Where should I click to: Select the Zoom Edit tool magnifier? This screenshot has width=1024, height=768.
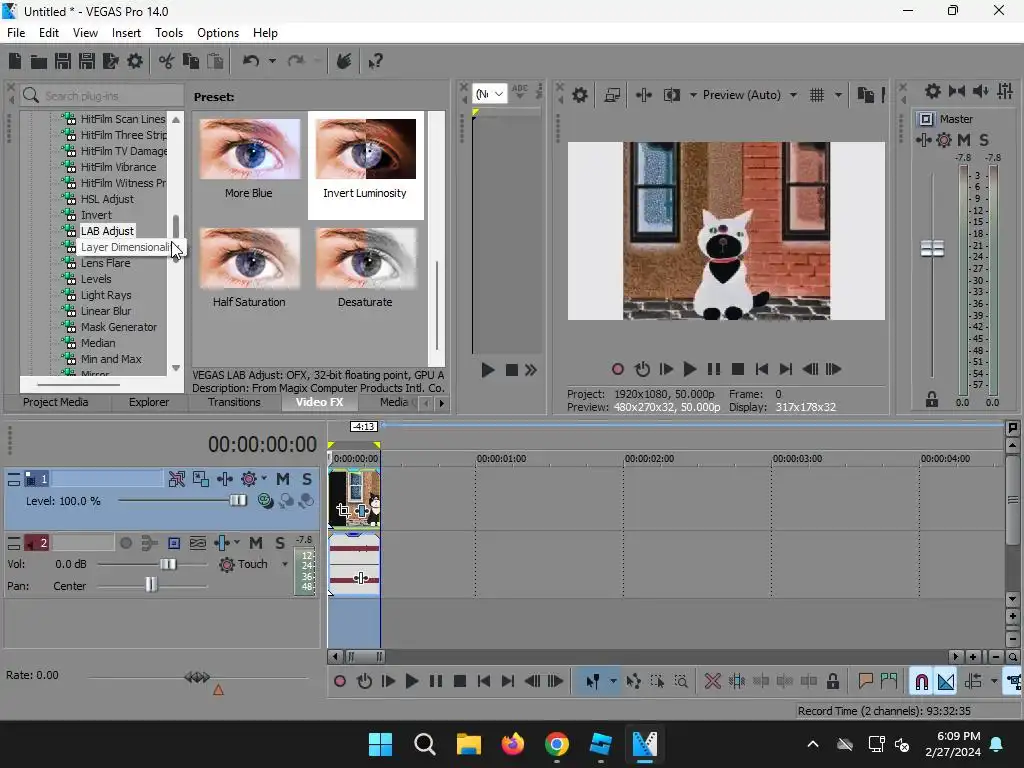(681, 682)
